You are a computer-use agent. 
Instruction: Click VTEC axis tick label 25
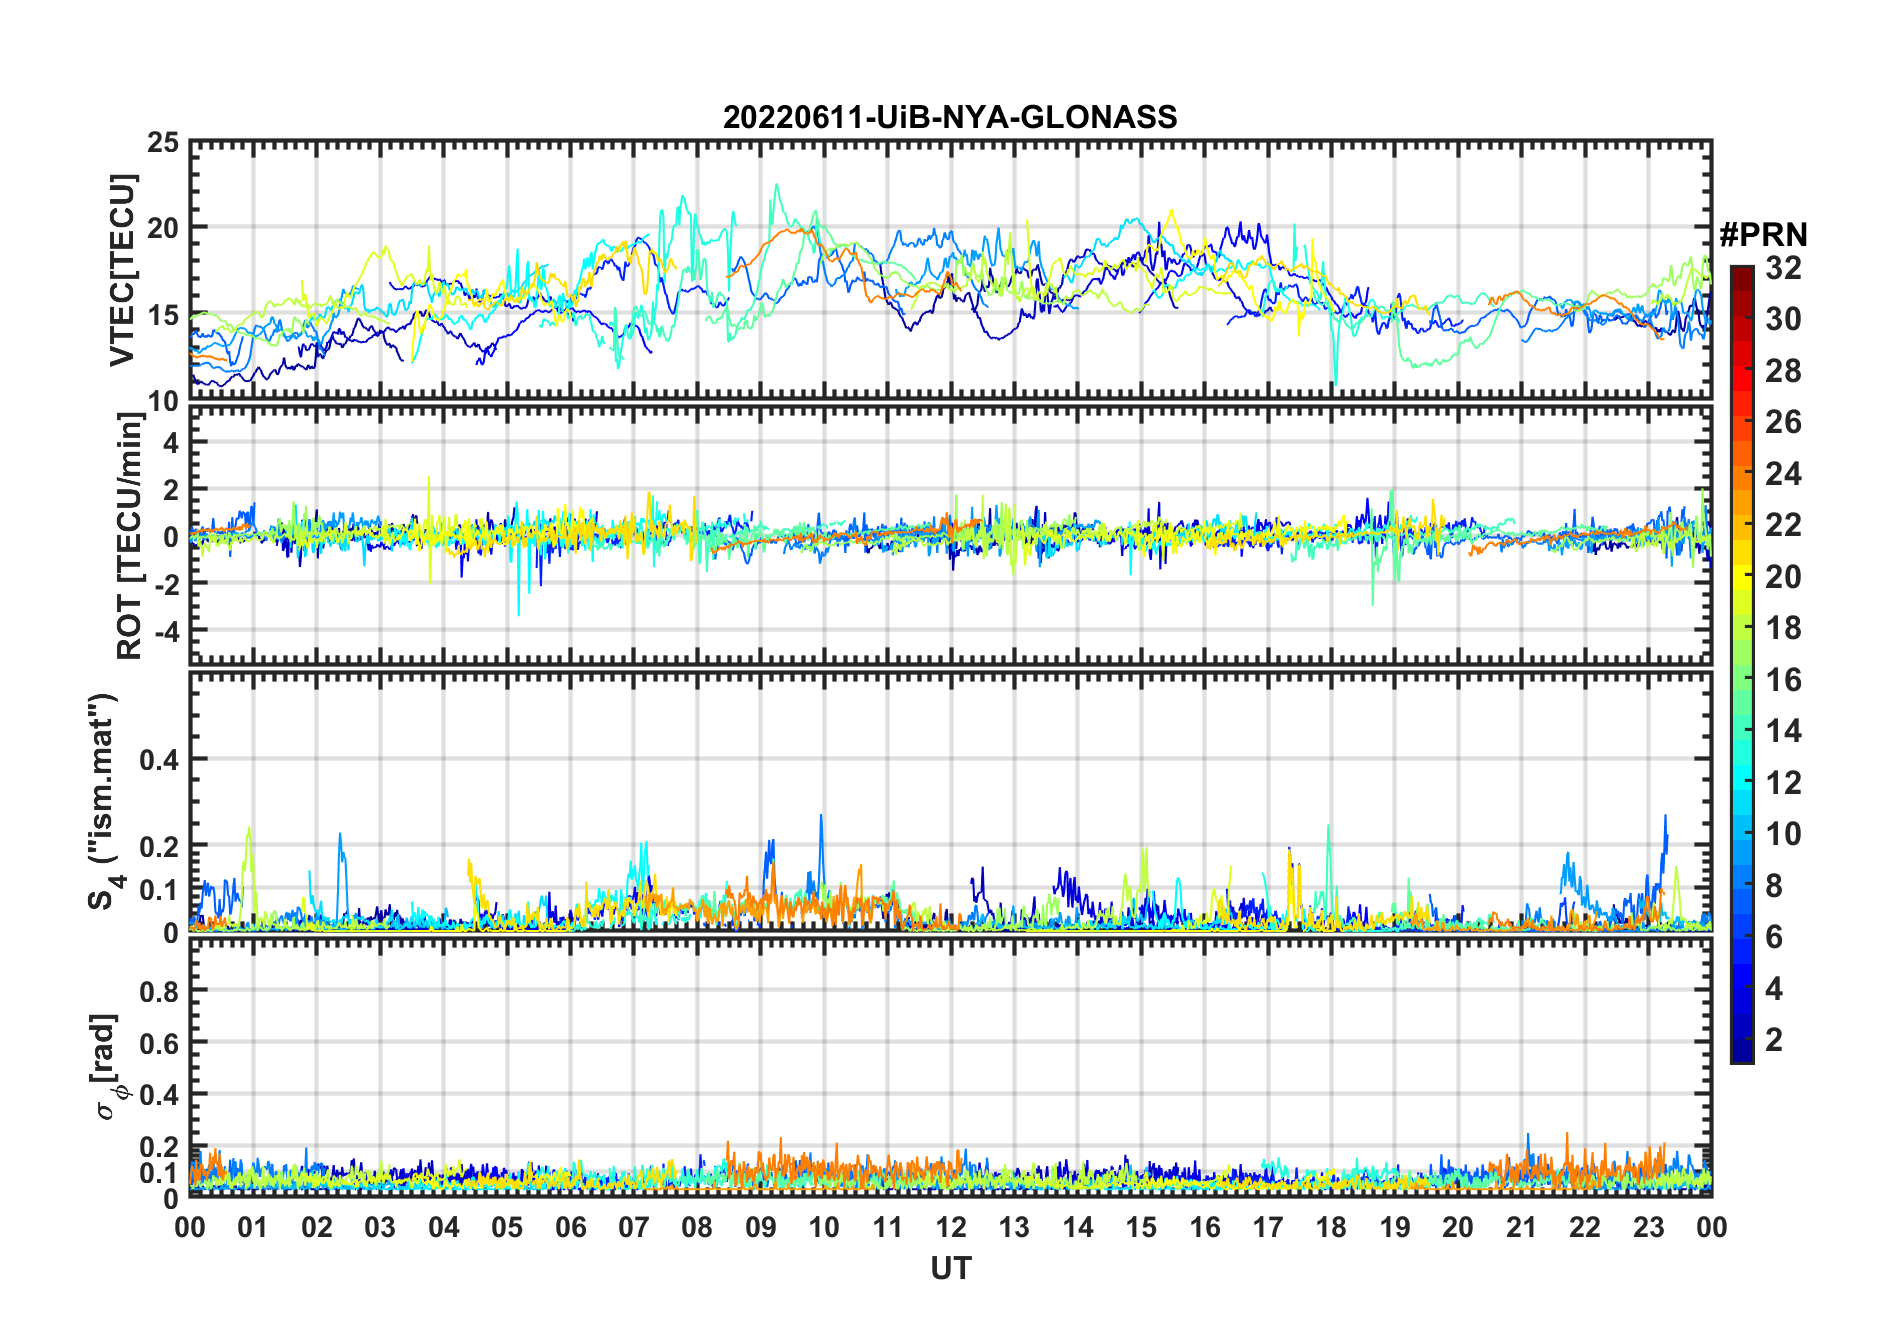(163, 143)
